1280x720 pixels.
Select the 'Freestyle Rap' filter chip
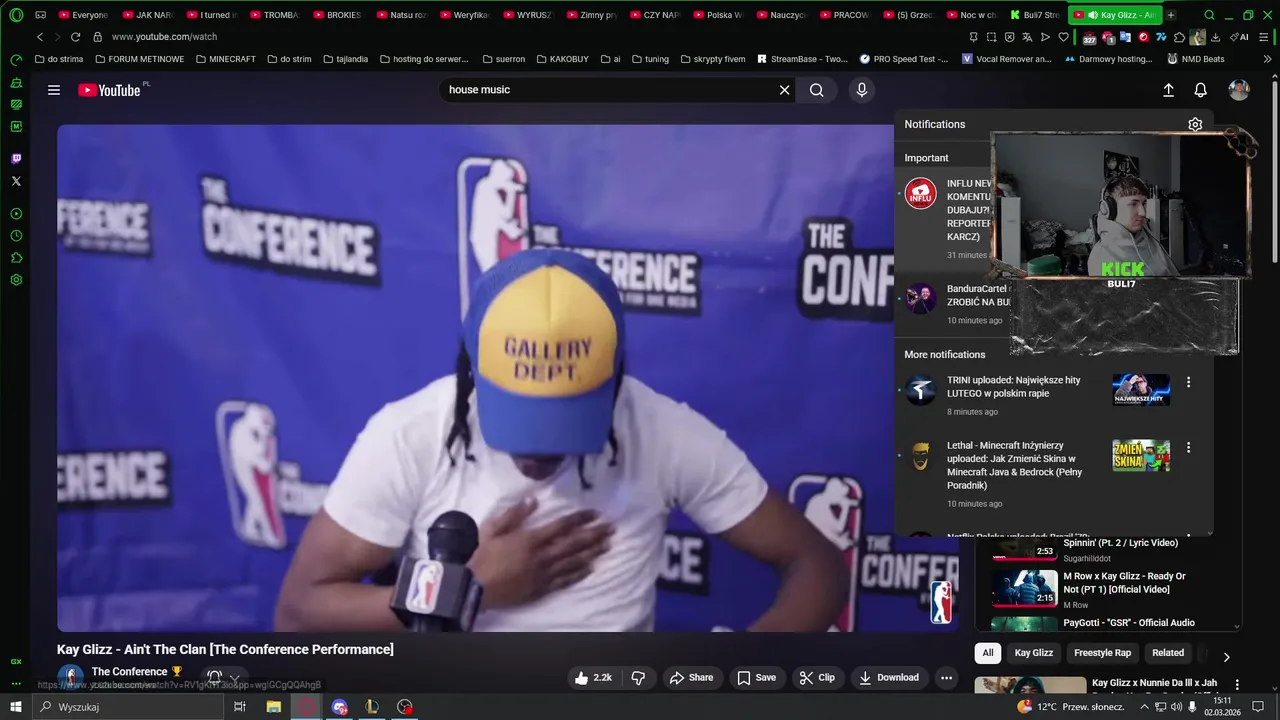[x=1102, y=653]
